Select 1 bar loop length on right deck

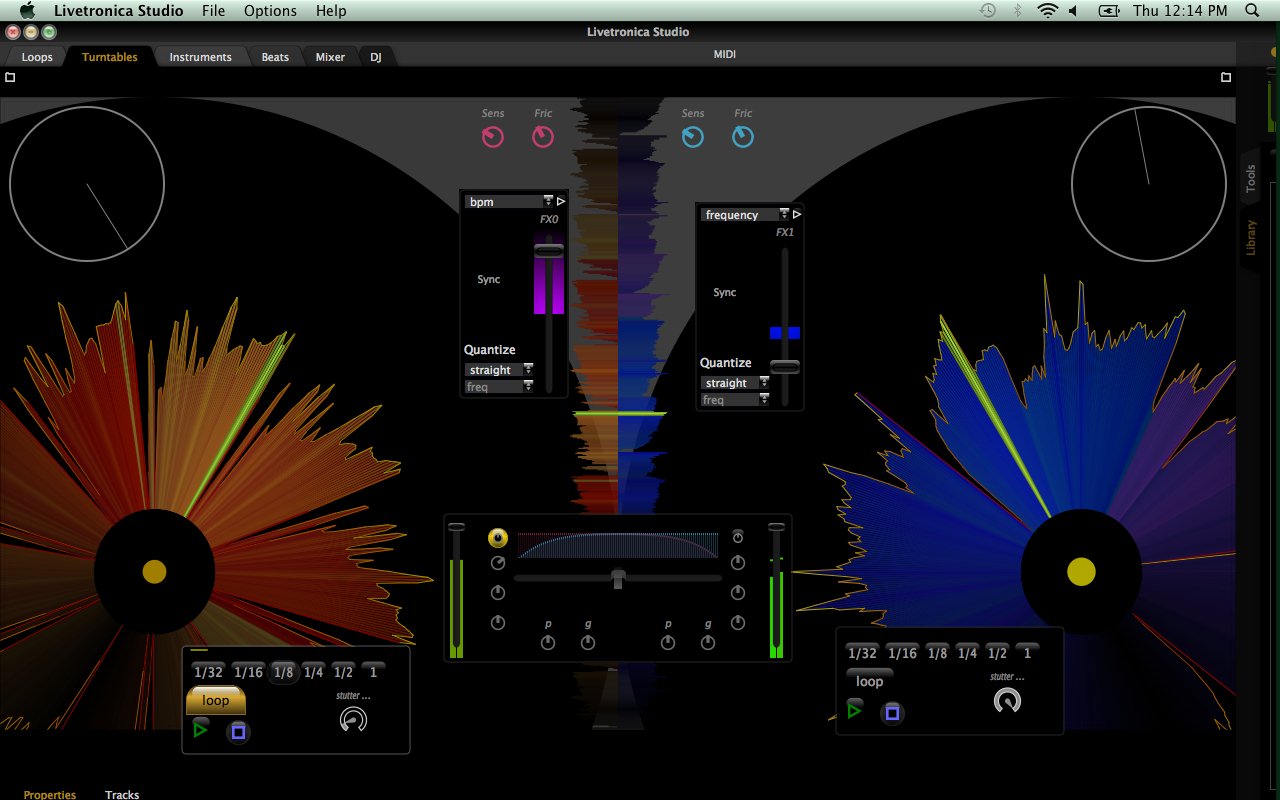point(1026,653)
